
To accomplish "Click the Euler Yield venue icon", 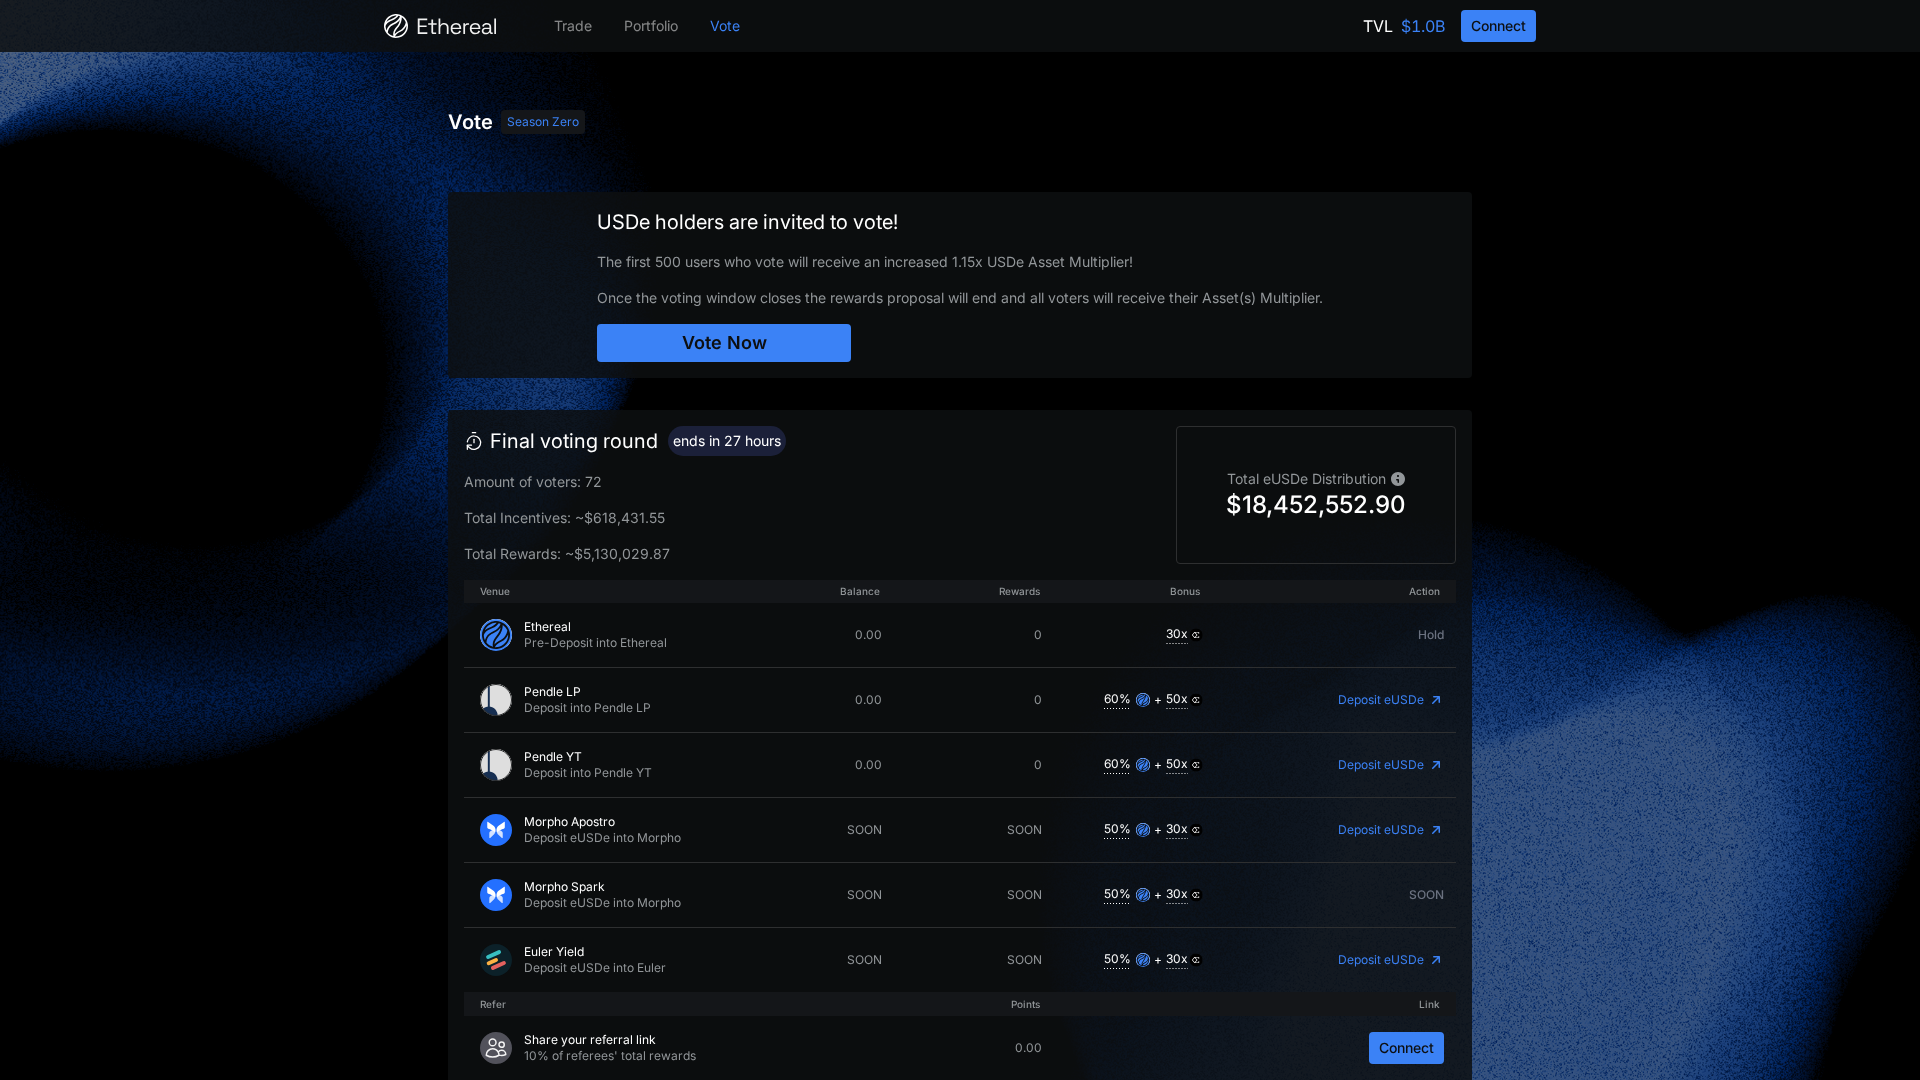I will tap(496, 959).
